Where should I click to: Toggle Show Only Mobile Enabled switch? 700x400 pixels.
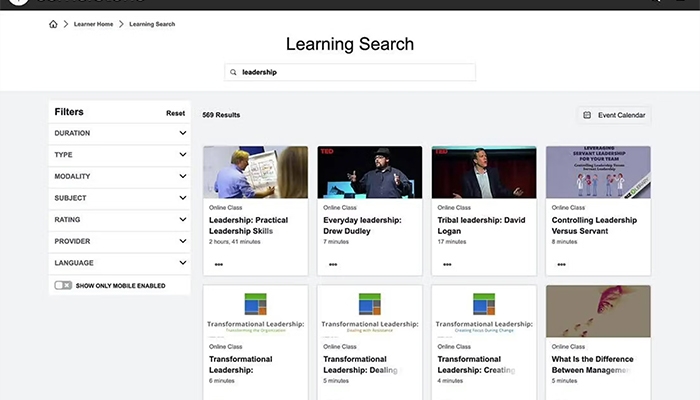point(63,285)
